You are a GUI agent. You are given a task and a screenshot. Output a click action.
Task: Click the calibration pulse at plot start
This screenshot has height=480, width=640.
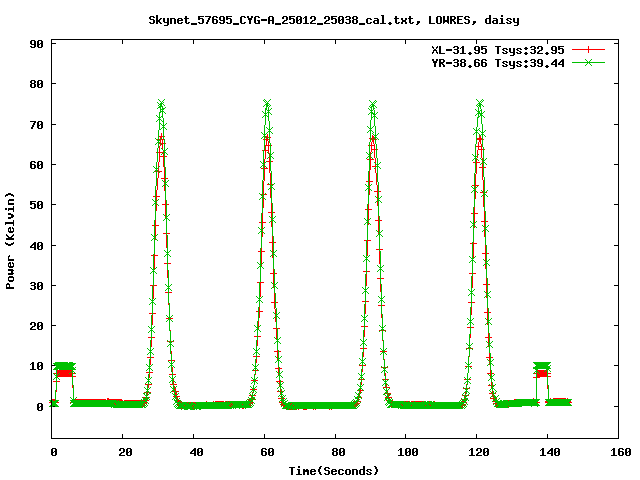[x=64, y=369]
